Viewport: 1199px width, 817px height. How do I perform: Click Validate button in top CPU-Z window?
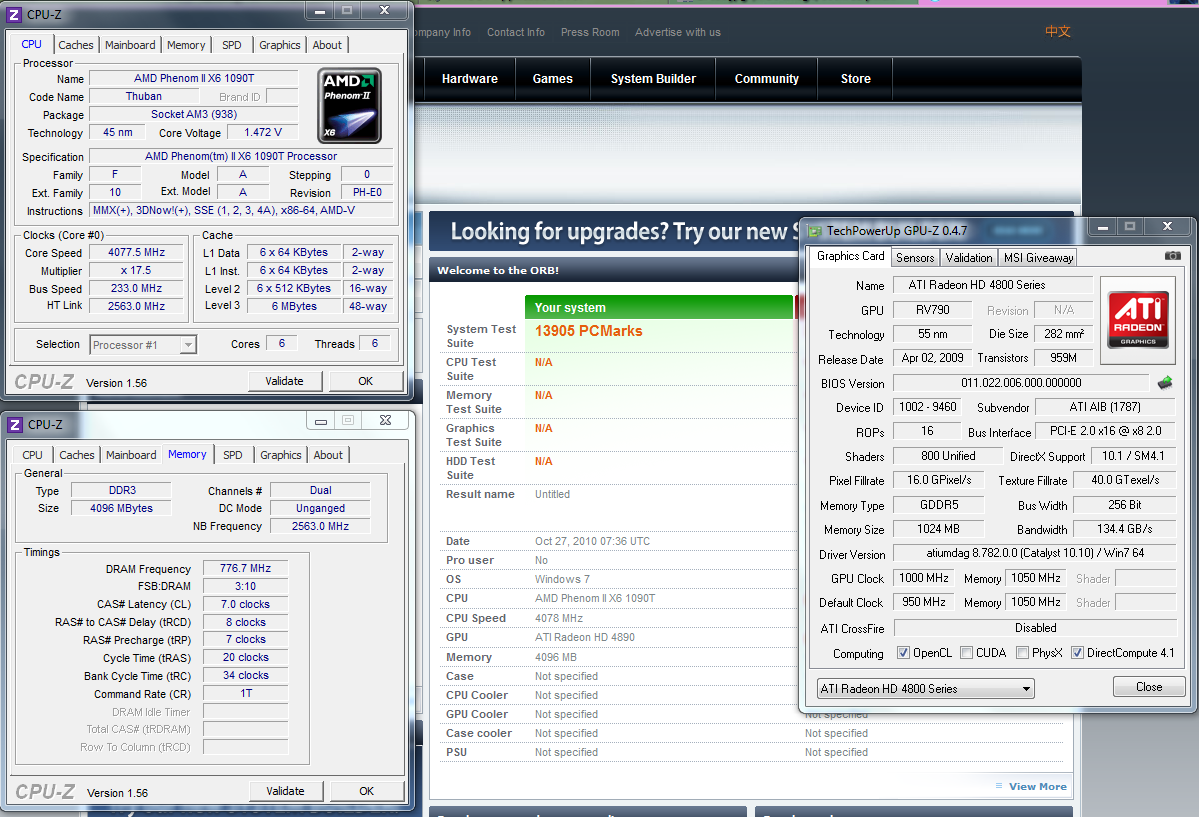pyautogui.click(x=284, y=381)
